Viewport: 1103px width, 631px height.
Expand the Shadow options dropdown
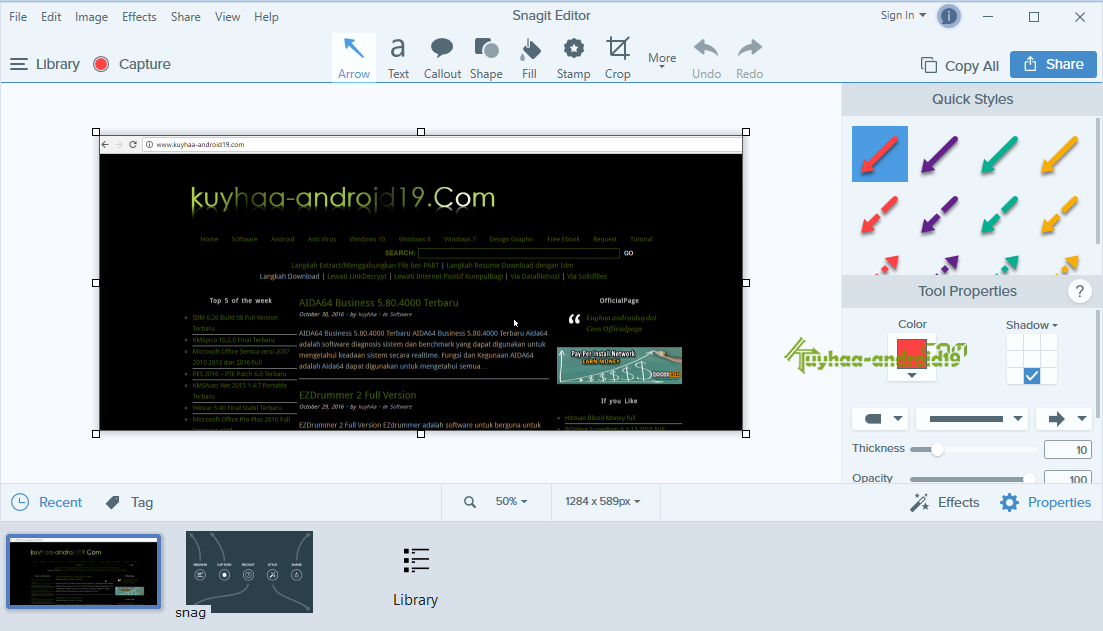(x=1032, y=325)
